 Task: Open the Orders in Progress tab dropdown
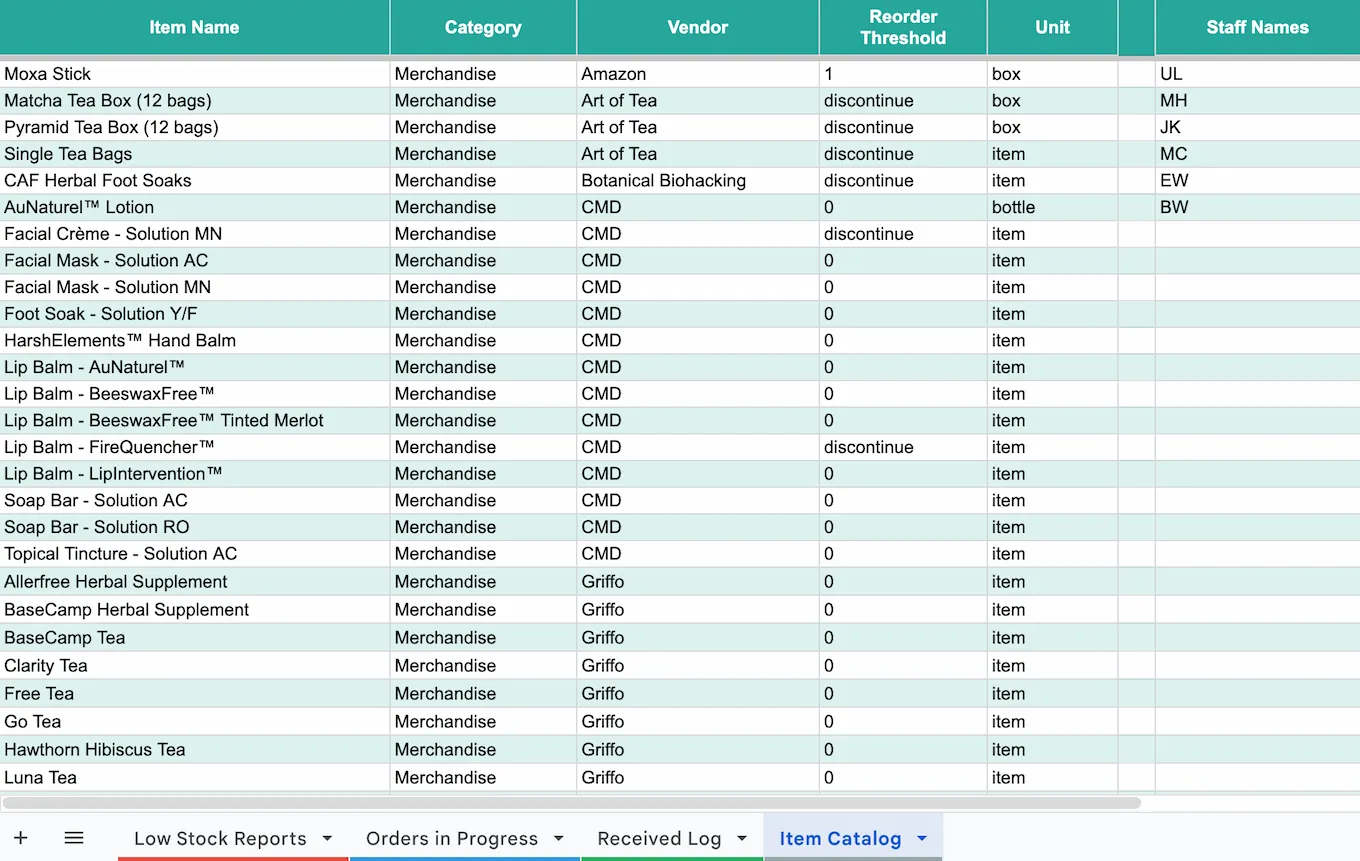(559, 839)
